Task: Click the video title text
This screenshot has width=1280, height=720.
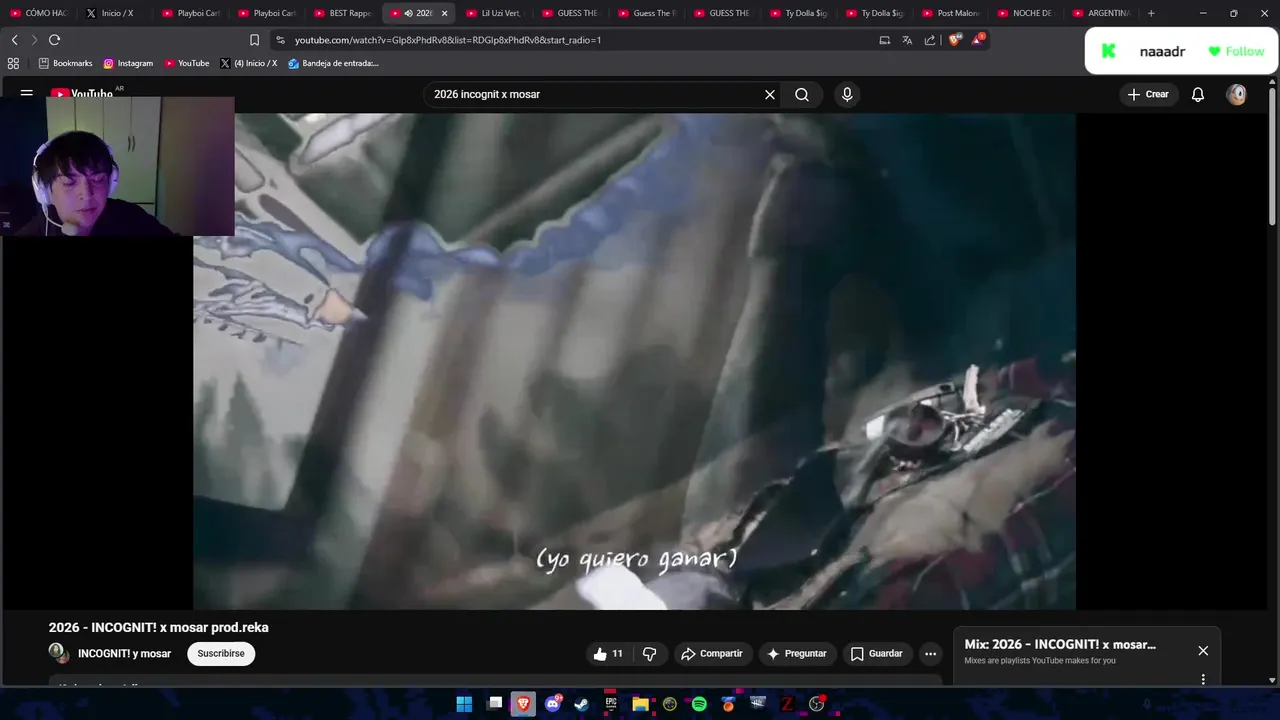Action: (x=159, y=628)
